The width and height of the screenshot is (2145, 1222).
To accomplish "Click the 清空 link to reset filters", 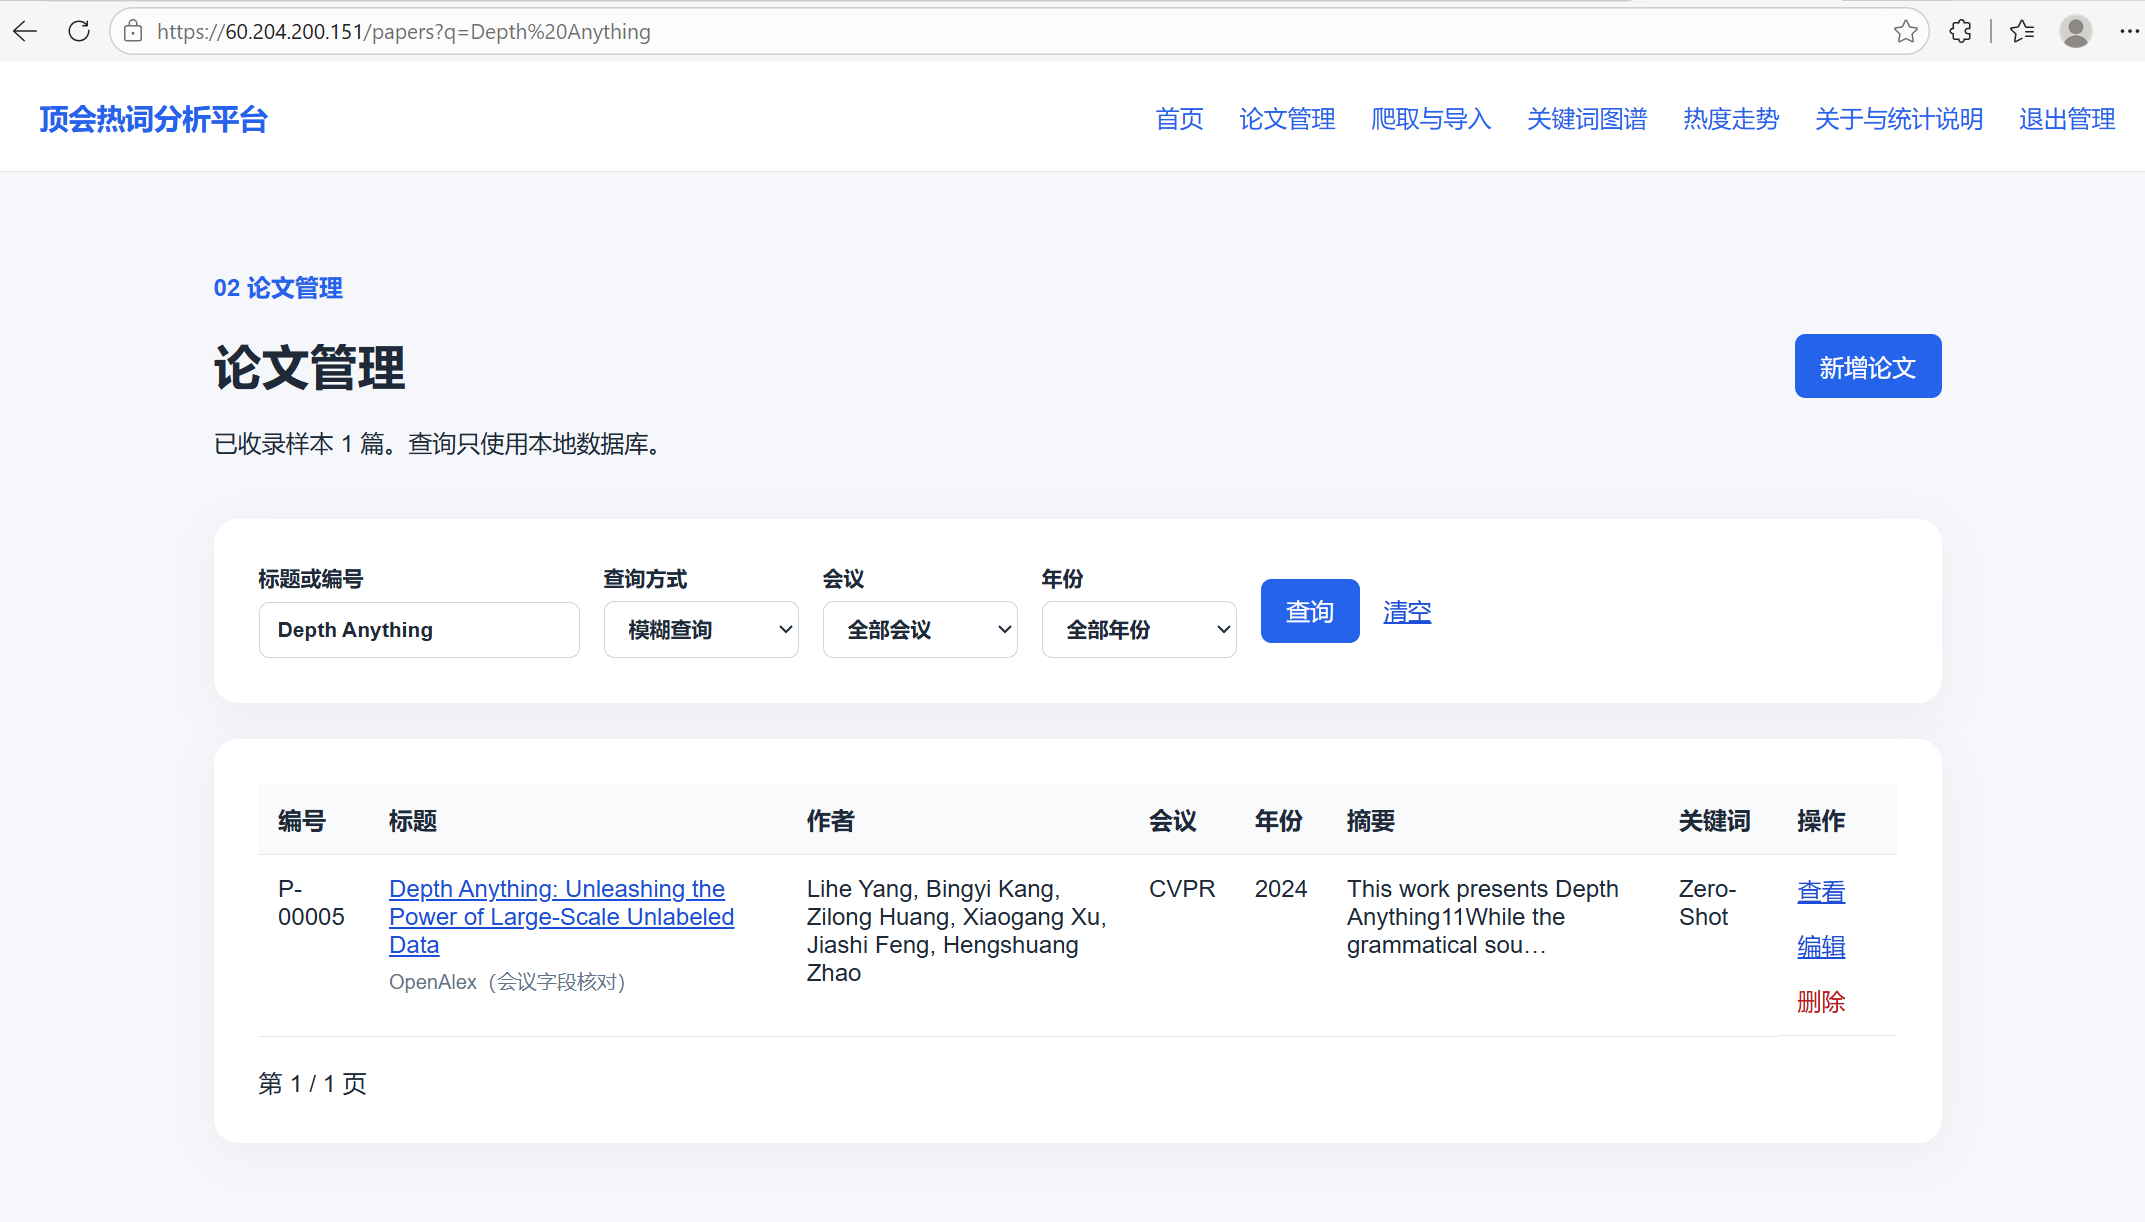I will point(1407,611).
